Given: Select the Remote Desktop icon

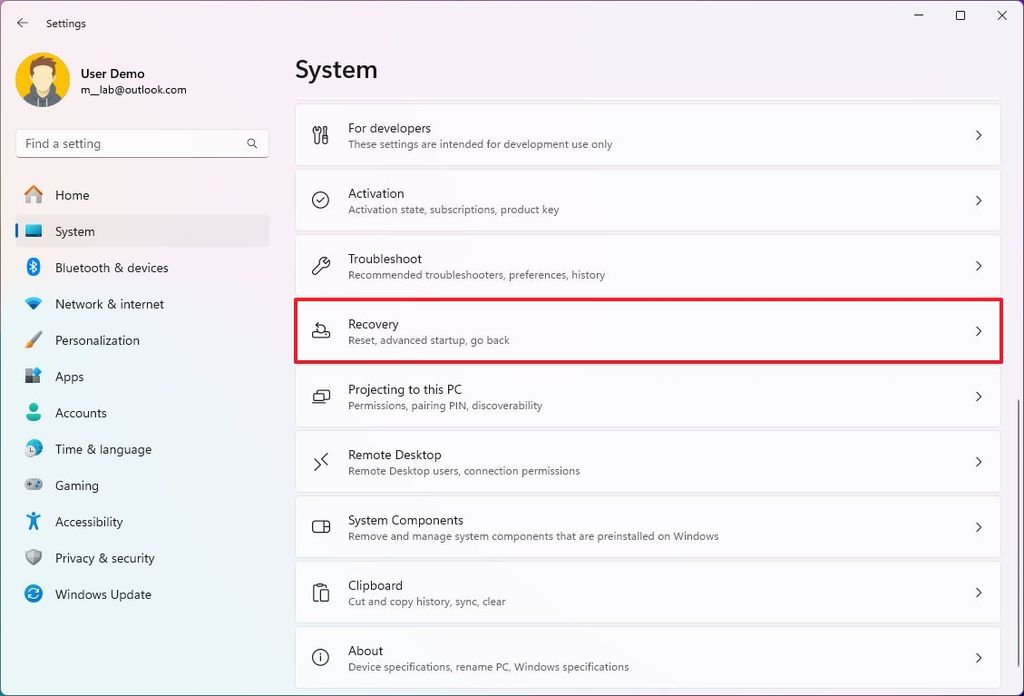Looking at the screenshot, I should tap(320, 461).
